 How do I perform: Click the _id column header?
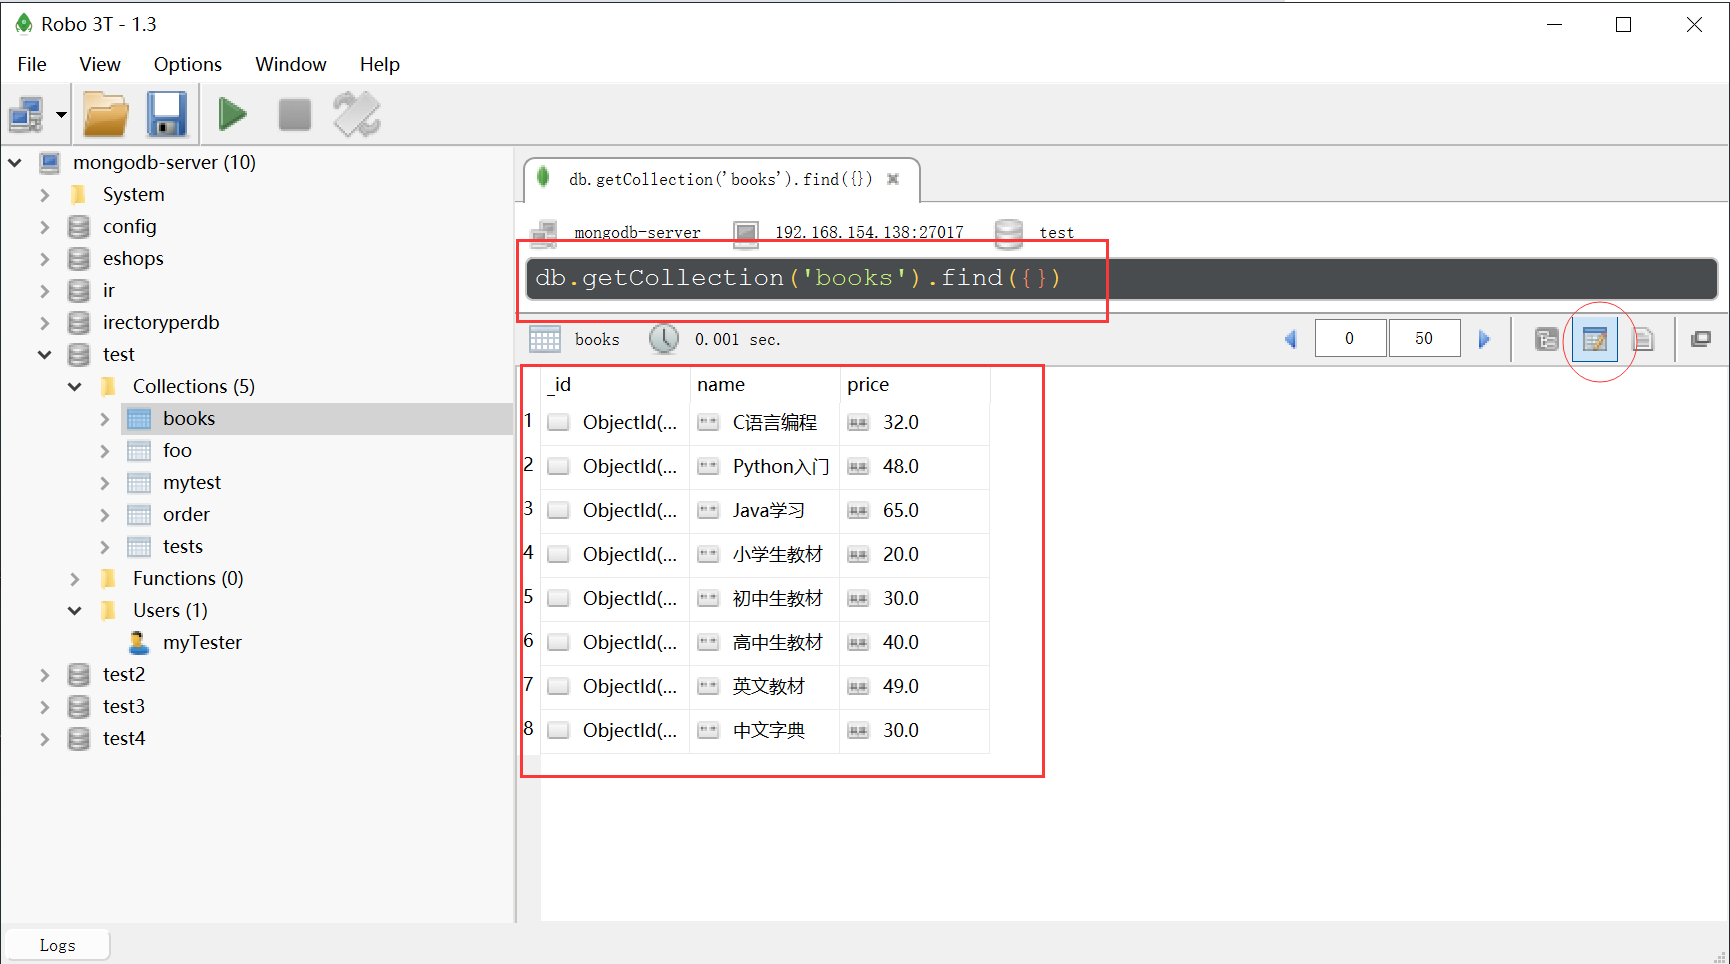[x=615, y=384]
